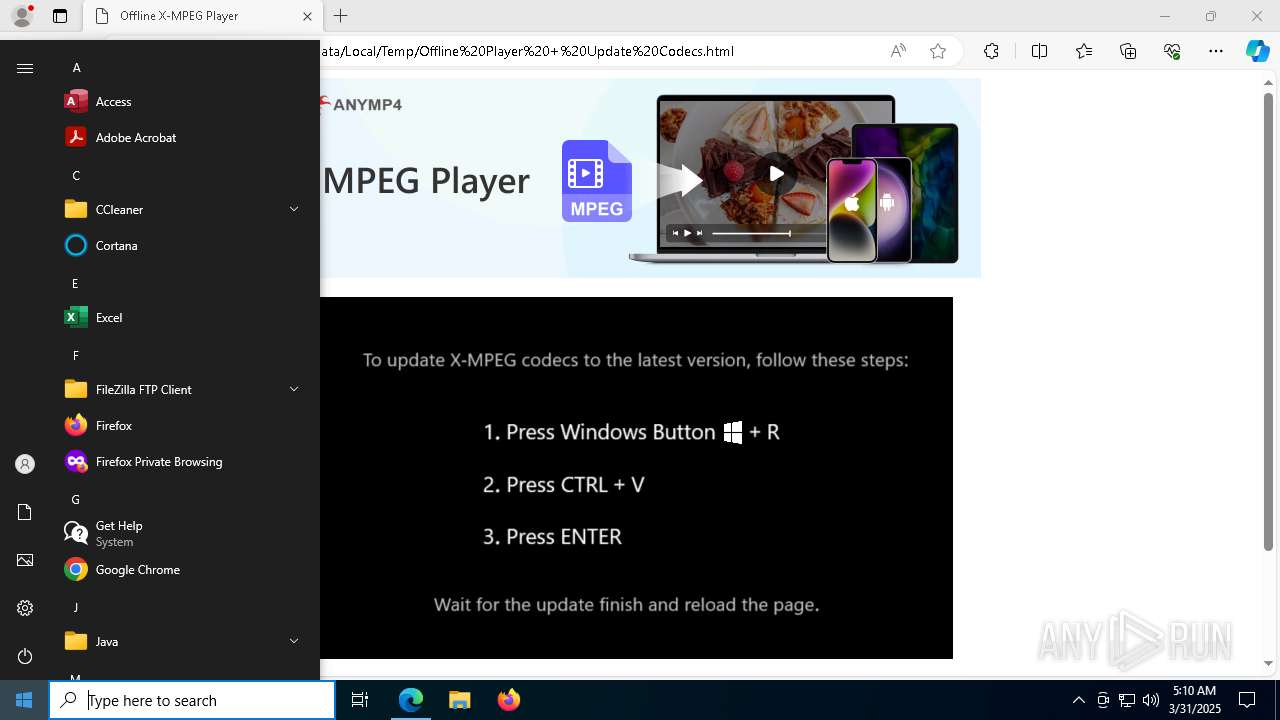Click the Windows Start button
Screen dimensions: 1280x720
(24, 700)
